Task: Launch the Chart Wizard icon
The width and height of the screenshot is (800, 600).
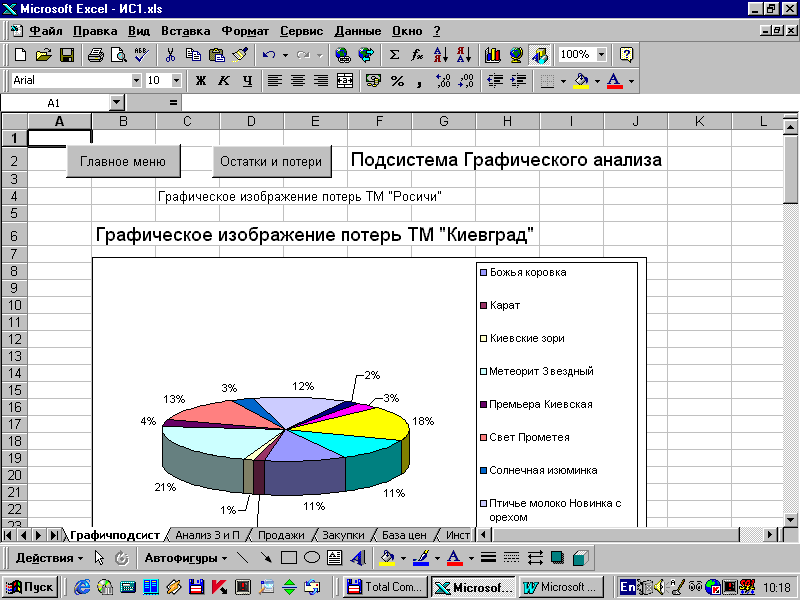Action: [x=492, y=55]
